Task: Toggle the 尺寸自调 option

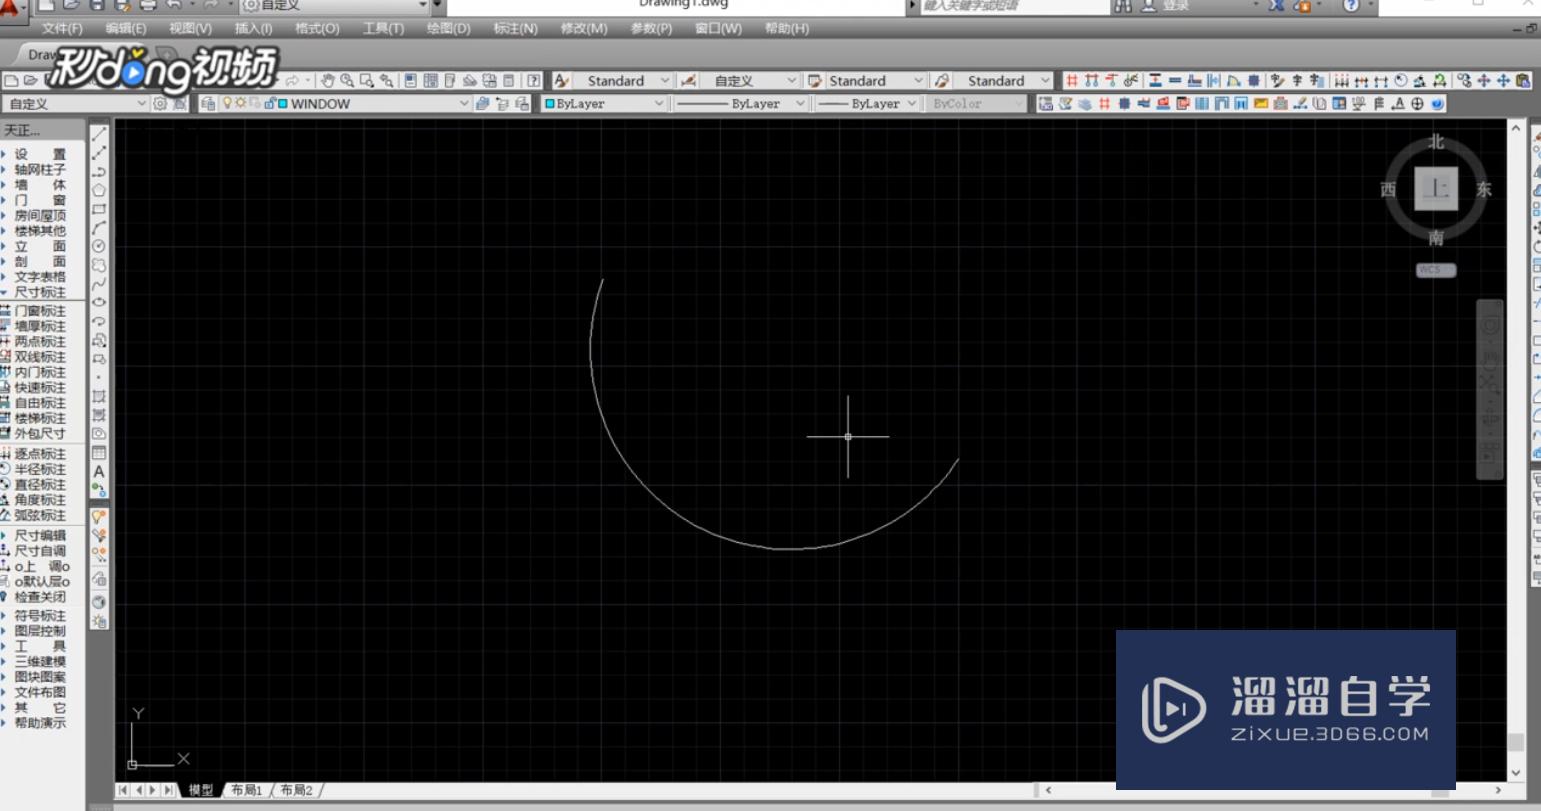Action: [x=40, y=551]
